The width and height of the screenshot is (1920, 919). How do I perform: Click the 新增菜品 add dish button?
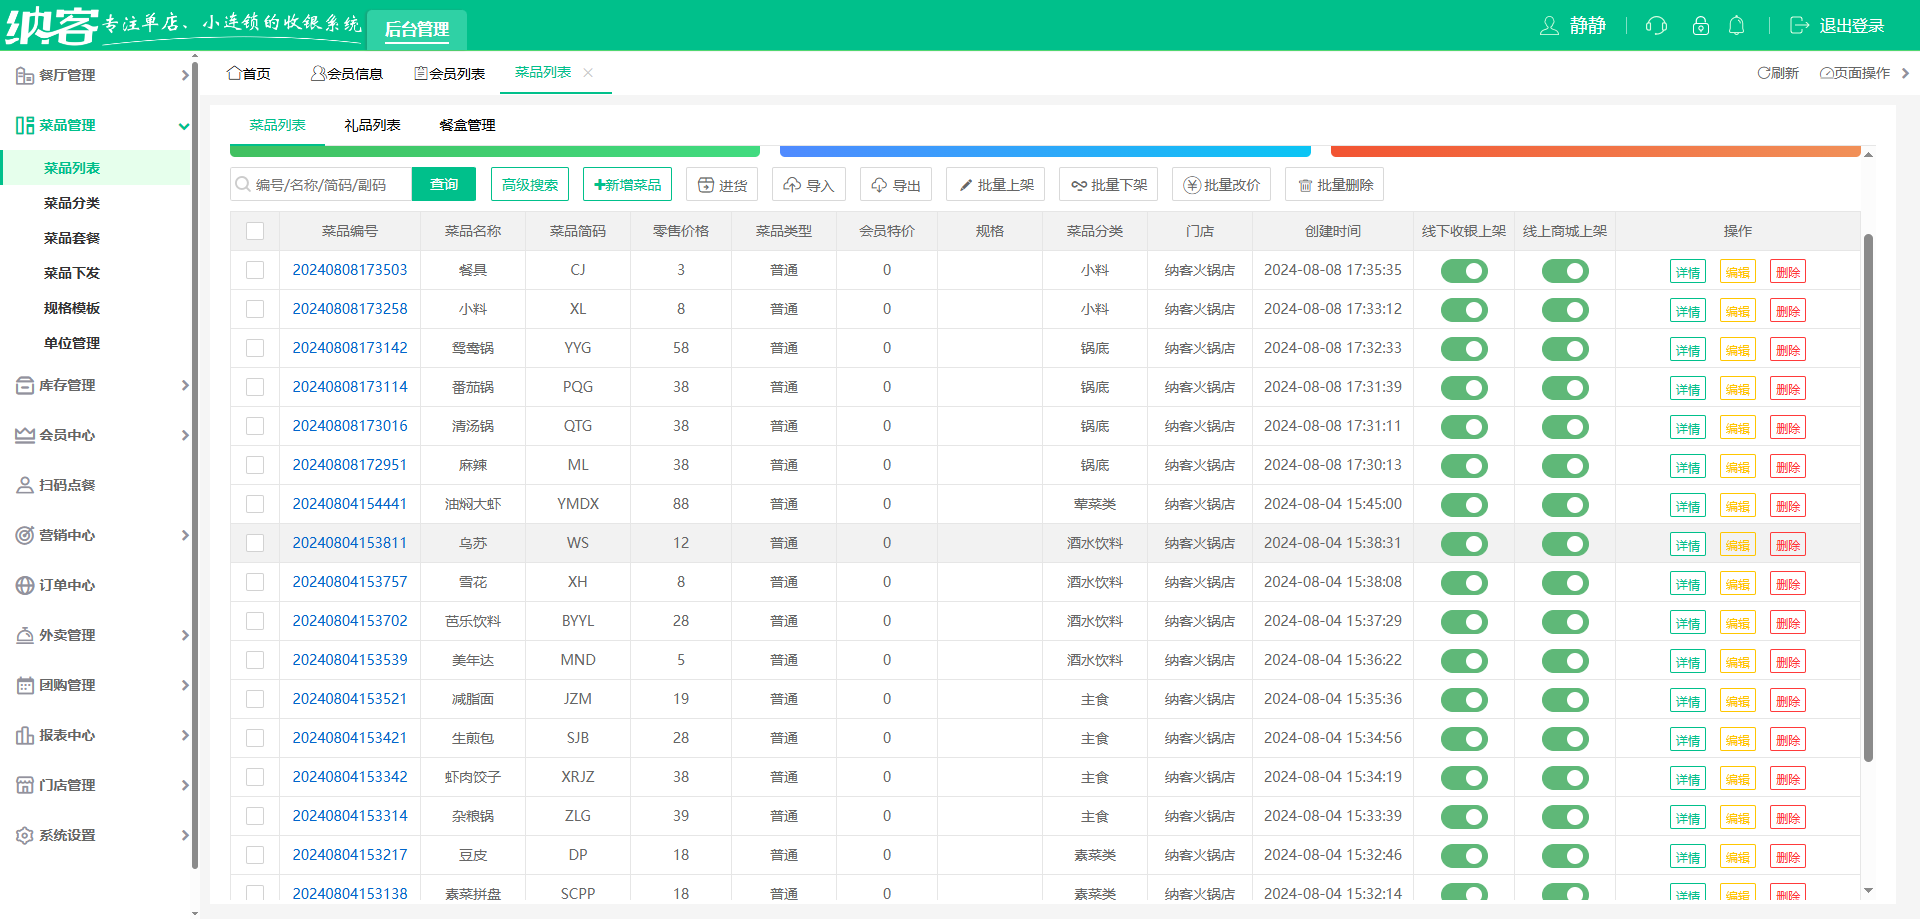(627, 185)
